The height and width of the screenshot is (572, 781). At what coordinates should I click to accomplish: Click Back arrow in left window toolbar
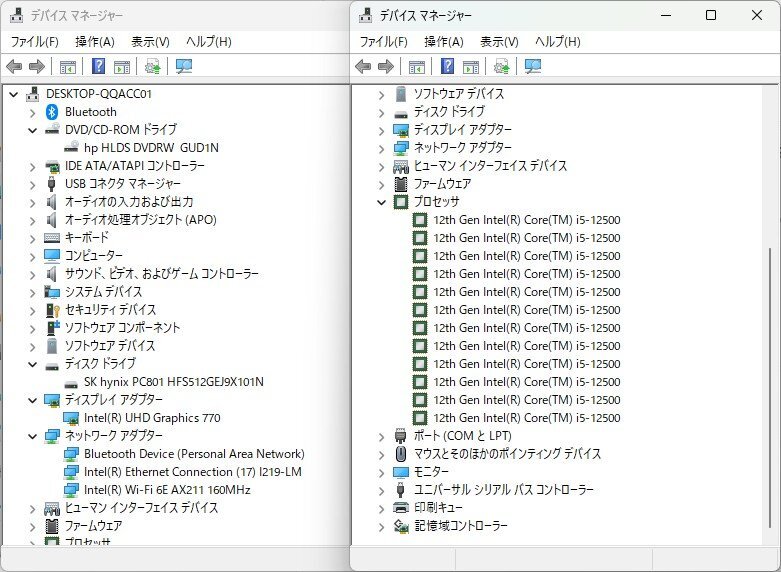[14, 66]
